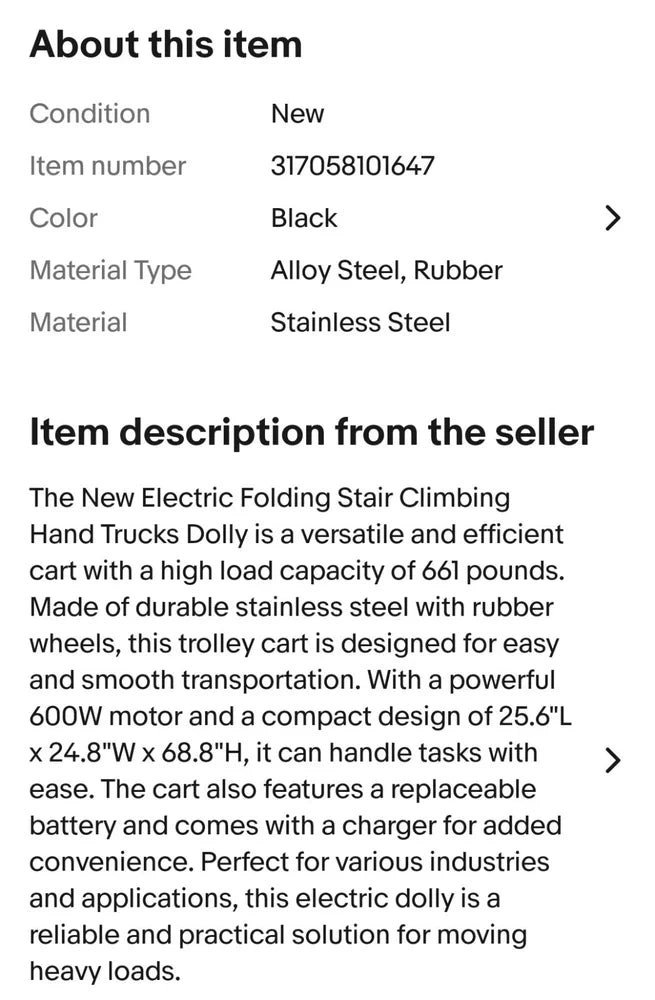
Task: Open full seller description via the lower chevron
Action: 613,760
